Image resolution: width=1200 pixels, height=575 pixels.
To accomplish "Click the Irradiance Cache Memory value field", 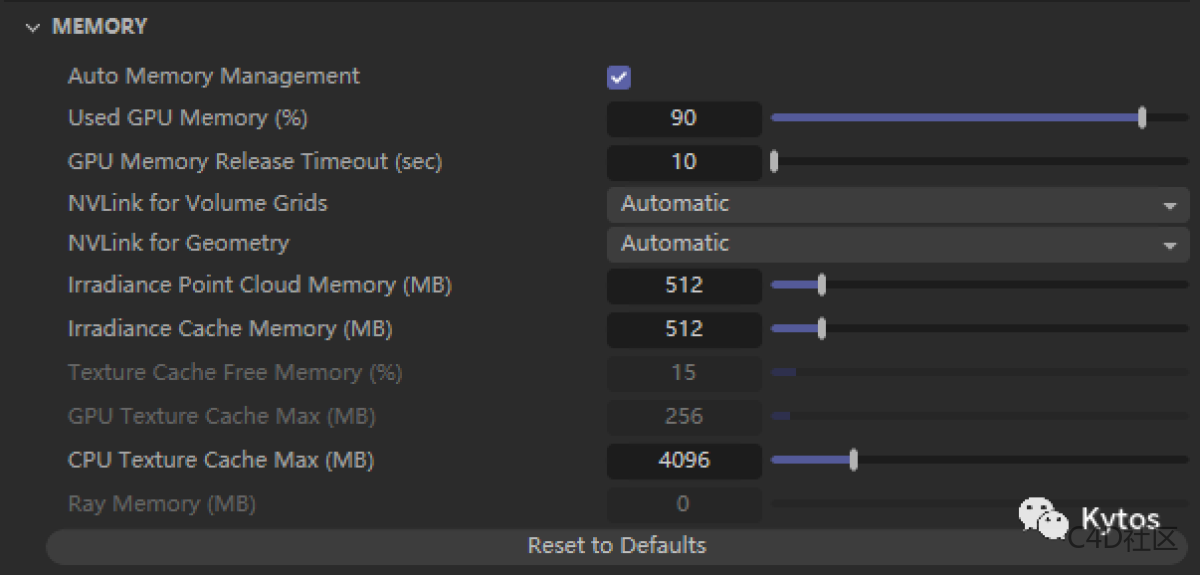I will click(684, 329).
